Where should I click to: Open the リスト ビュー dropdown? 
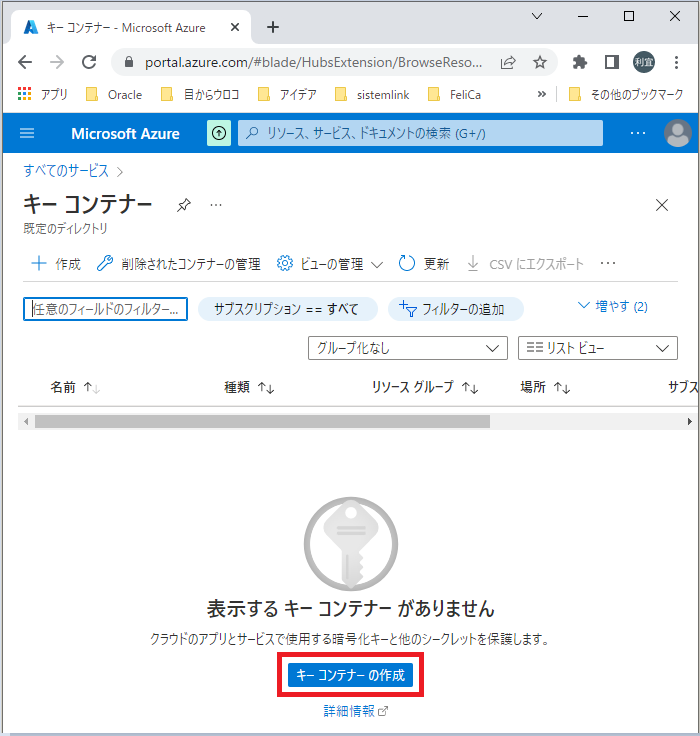(x=598, y=348)
